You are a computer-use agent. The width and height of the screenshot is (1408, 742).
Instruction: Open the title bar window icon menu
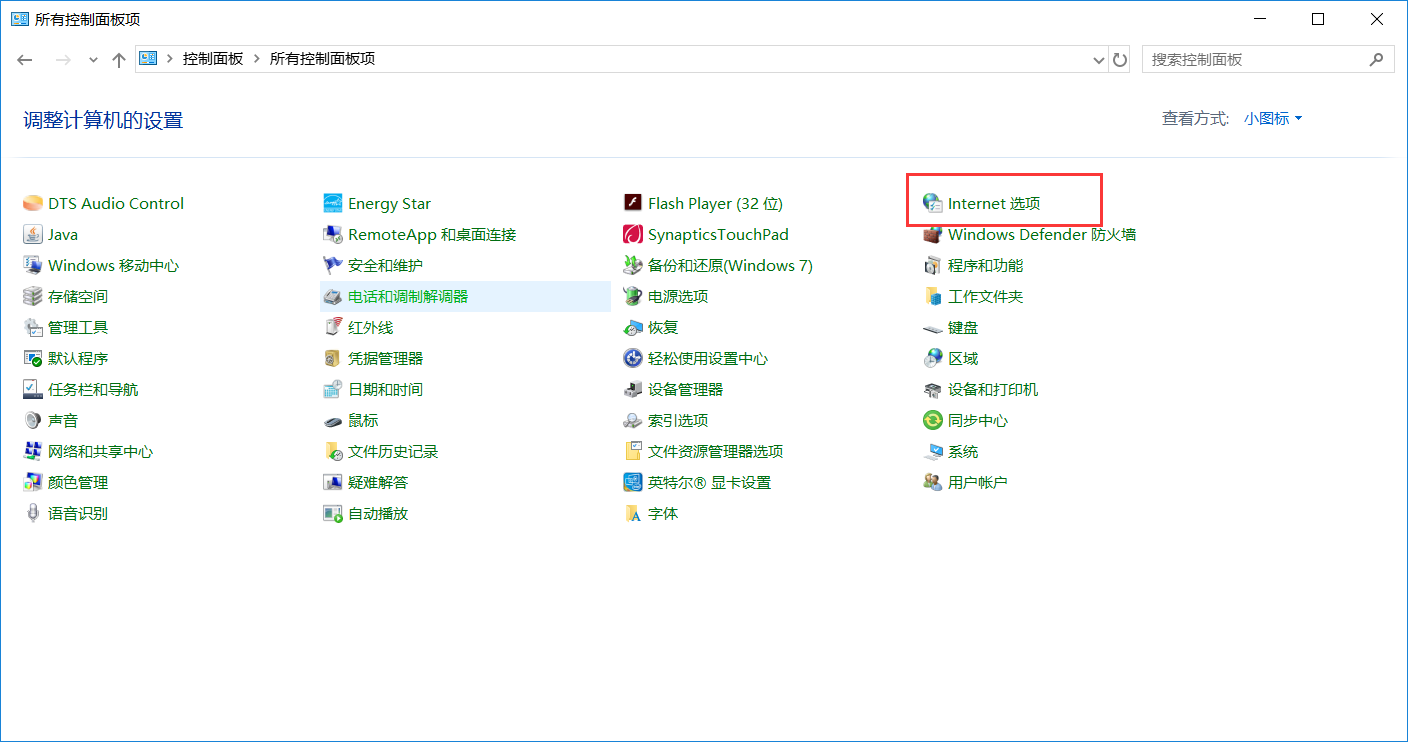[20, 19]
